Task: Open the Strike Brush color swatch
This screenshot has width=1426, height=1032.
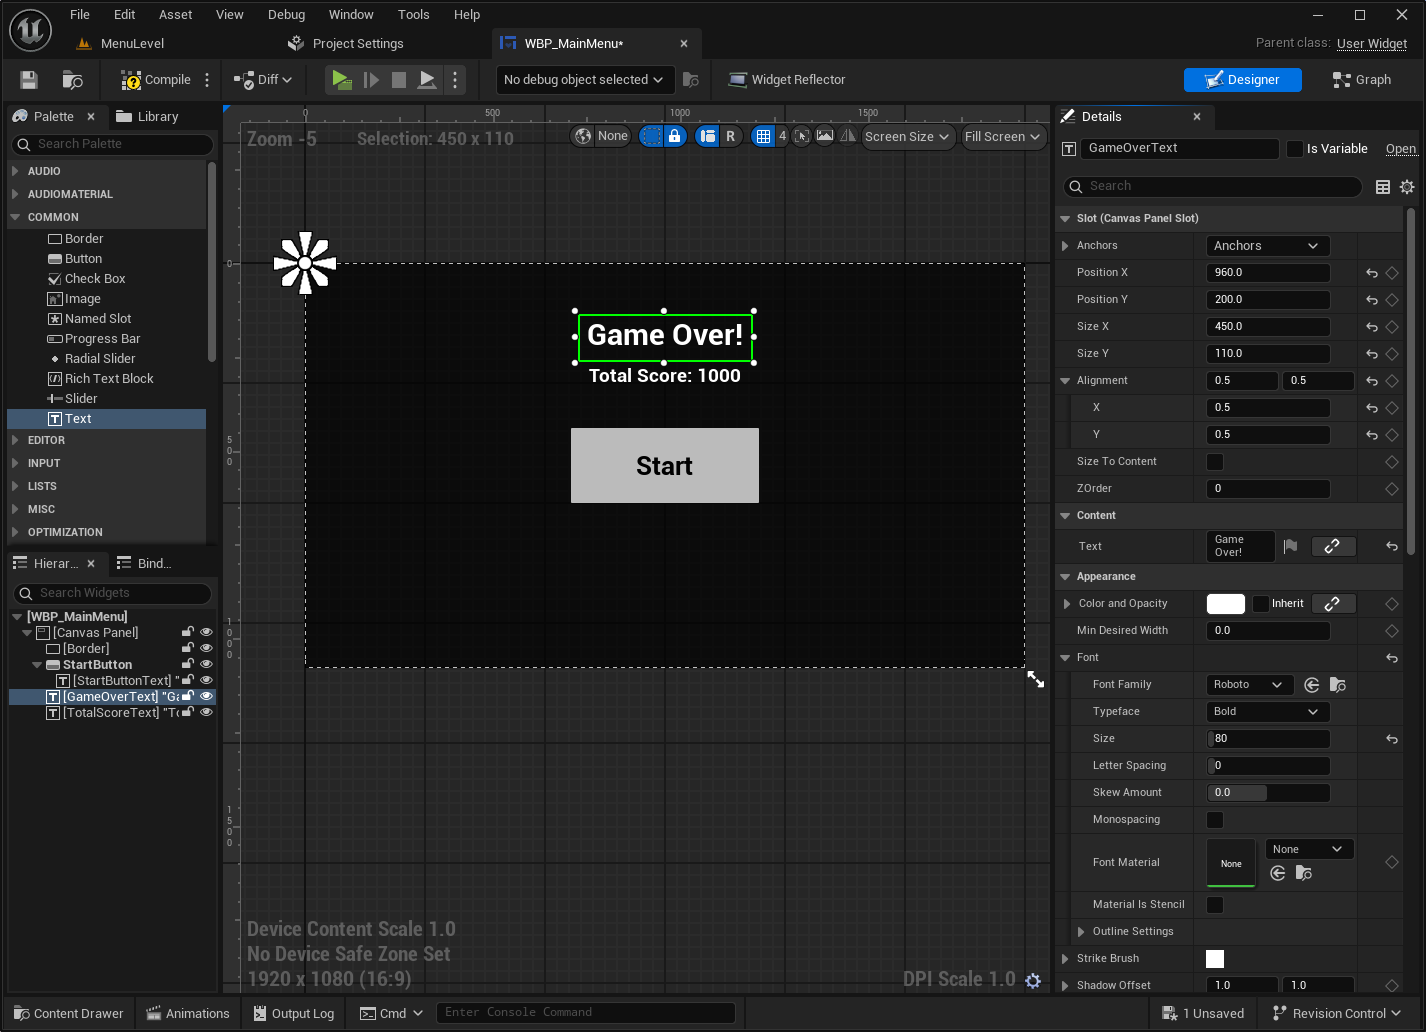Action: 1215,959
